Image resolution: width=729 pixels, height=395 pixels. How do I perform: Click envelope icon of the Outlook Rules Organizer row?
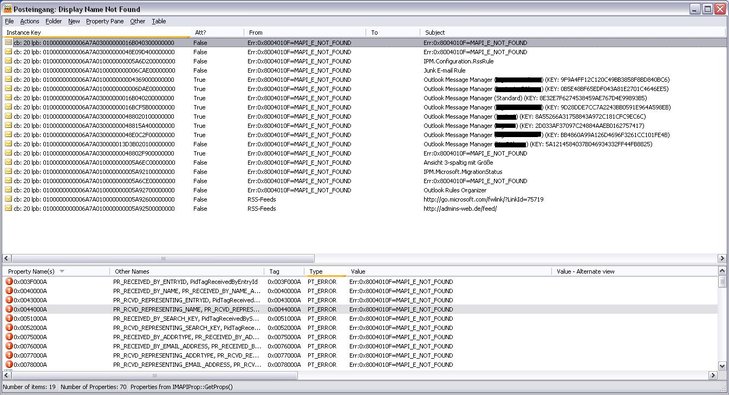tap(8, 190)
